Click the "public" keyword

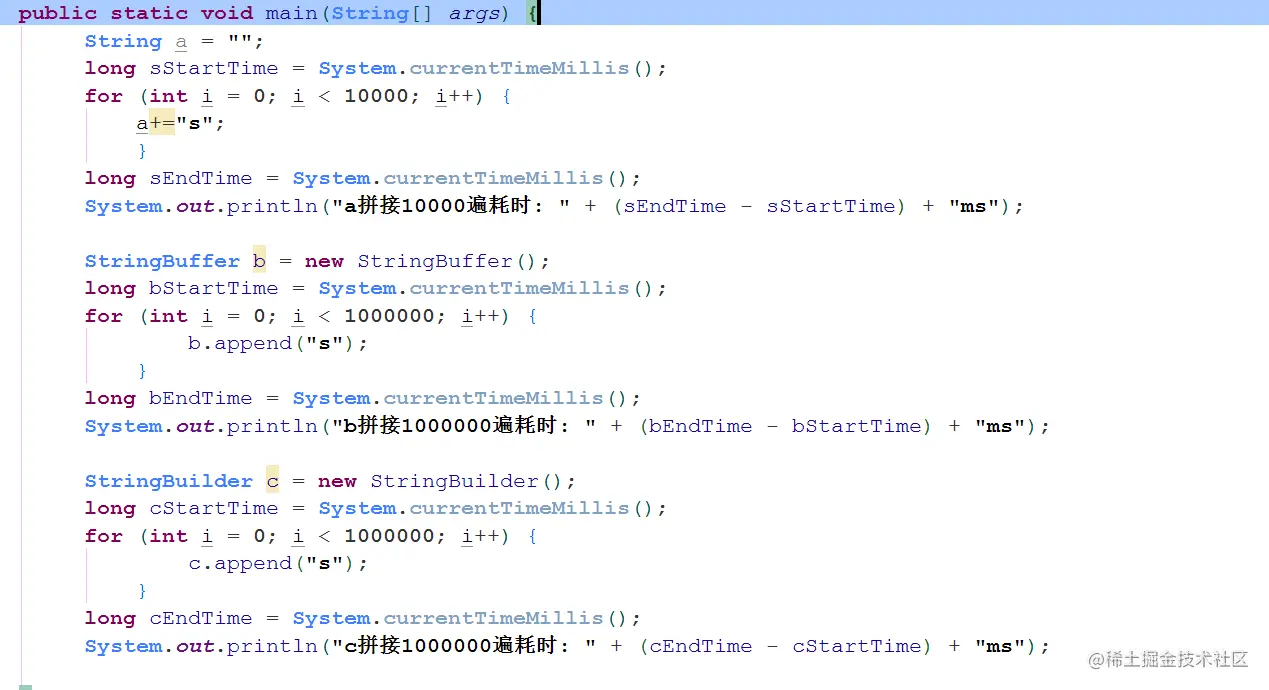(56, 14)
